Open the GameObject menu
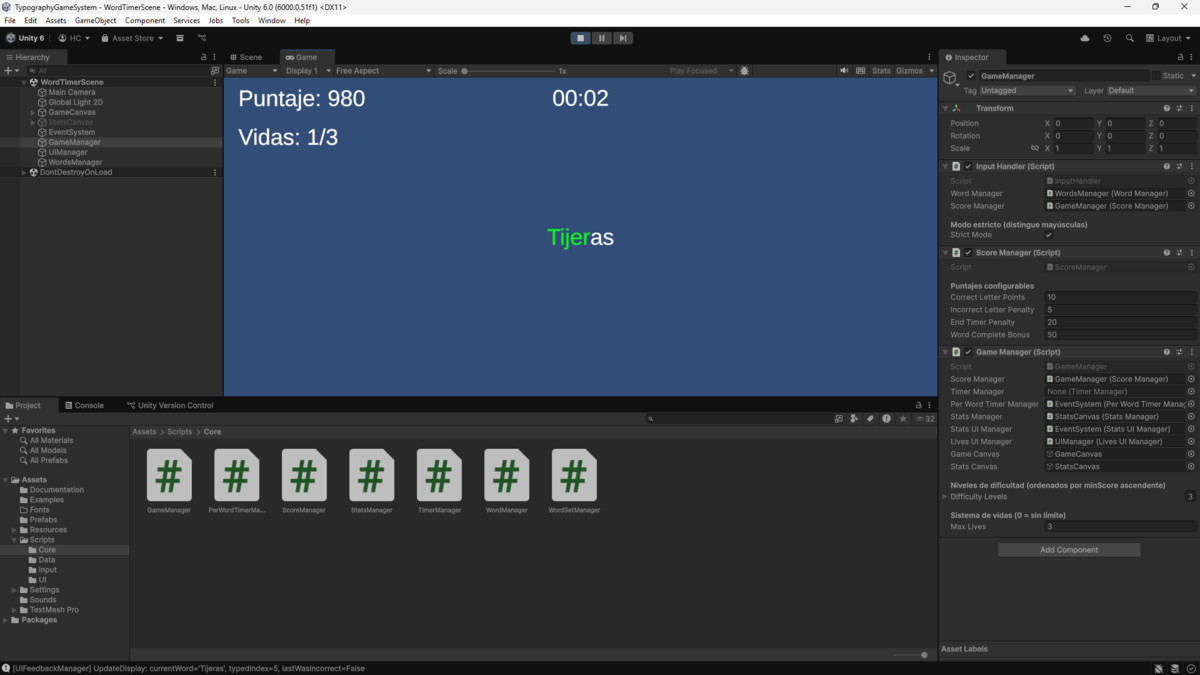Image resolution: width=1200 pixels, height=675 pixels. click(x=95, y=20)
